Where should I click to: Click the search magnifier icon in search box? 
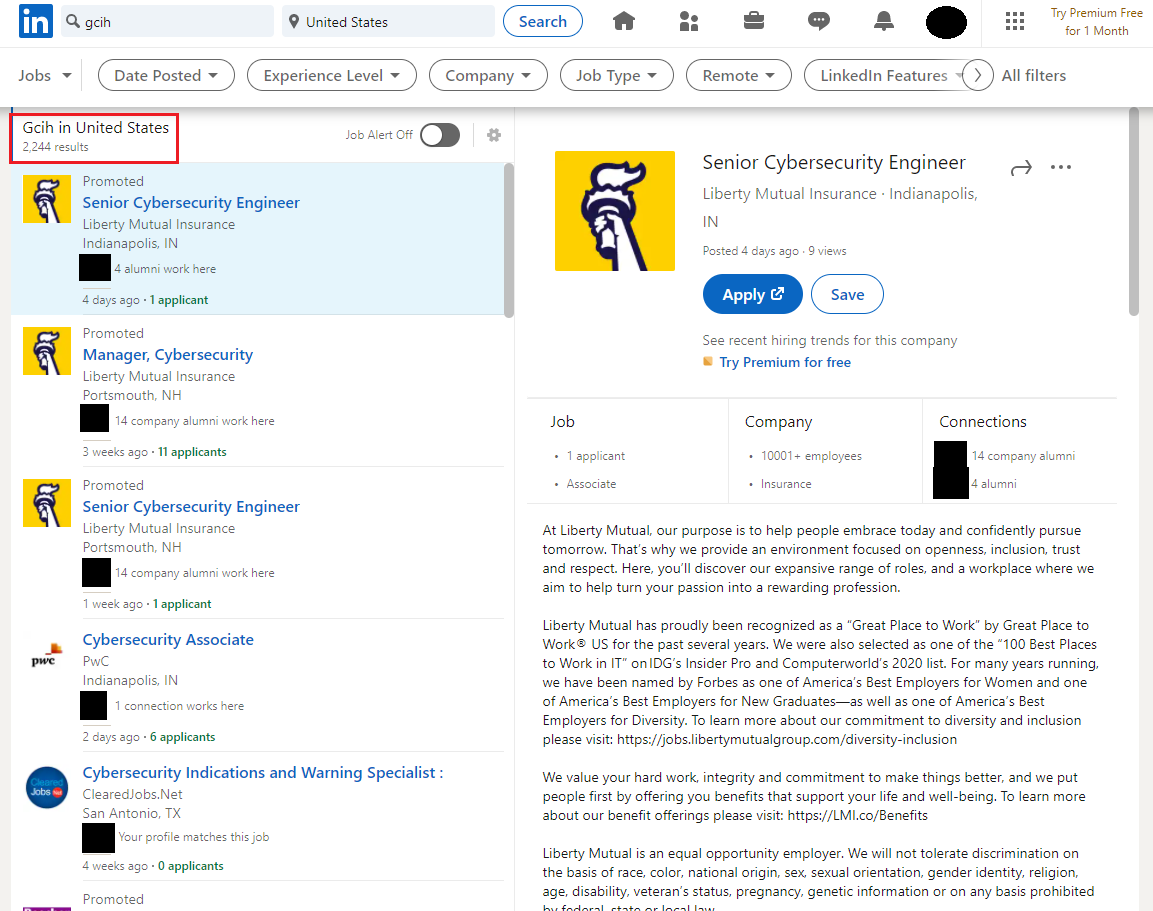click(73, 21)
